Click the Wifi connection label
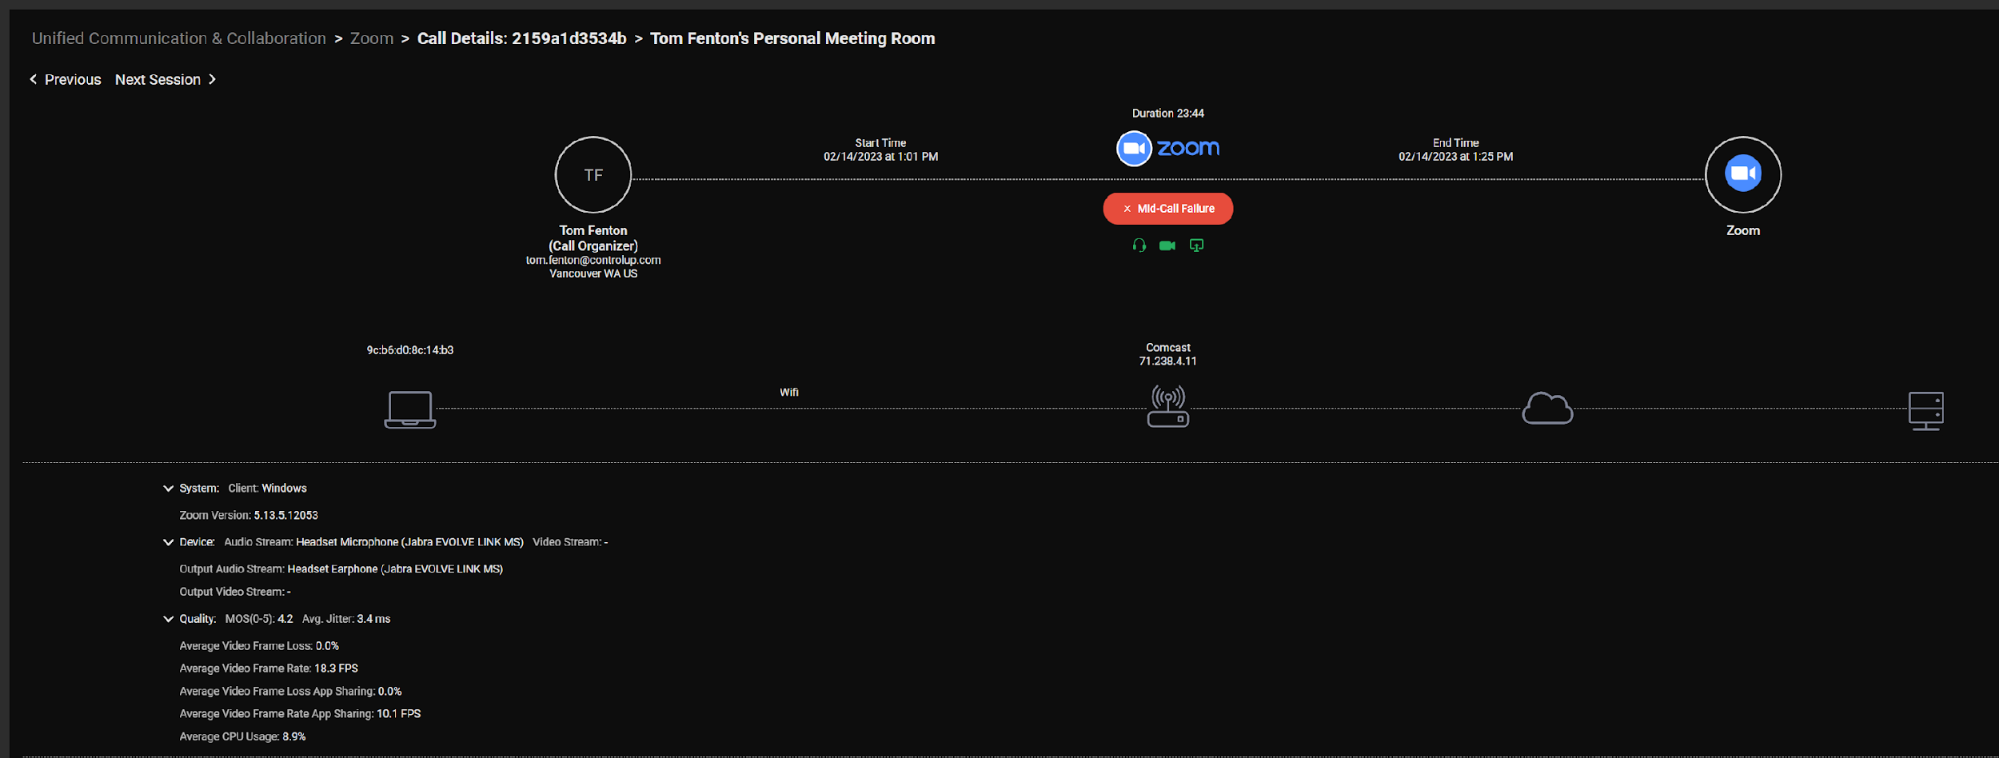This screenshot has width=1999, height=759. [789, 392]
